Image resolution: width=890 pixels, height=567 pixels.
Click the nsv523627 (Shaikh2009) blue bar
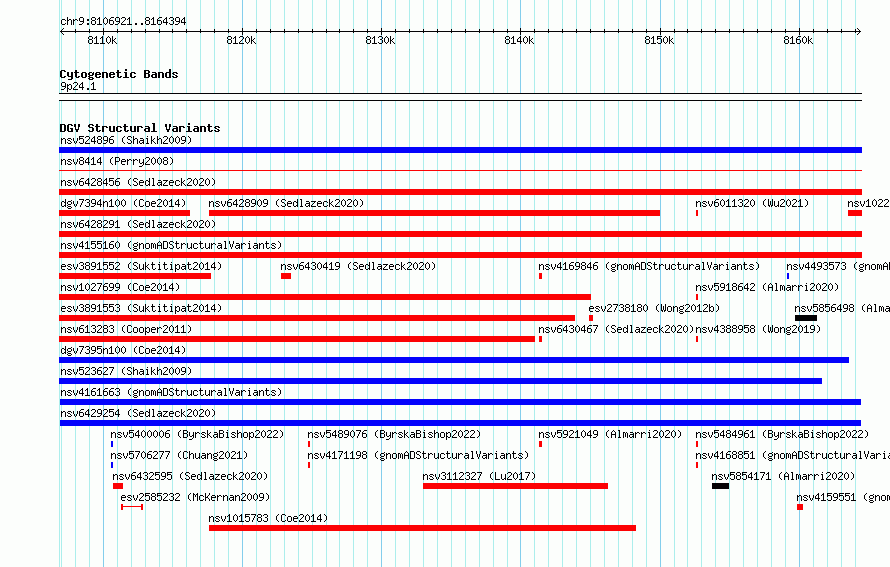(x=440, y=381)
